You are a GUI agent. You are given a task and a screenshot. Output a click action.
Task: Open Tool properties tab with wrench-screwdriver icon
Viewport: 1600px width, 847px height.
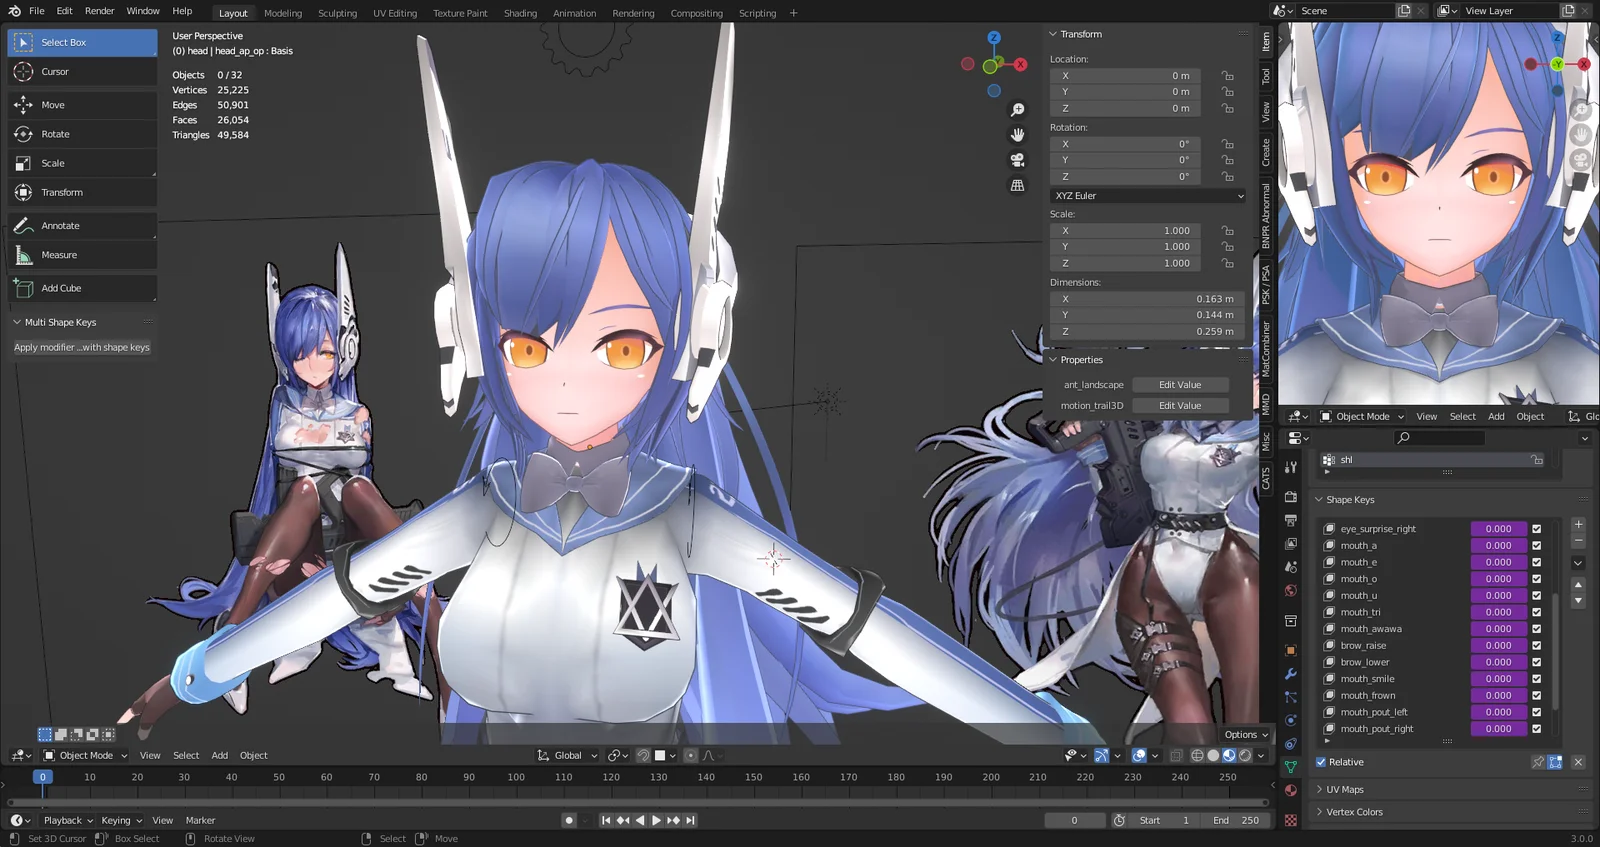click(x=1291, y=467)
